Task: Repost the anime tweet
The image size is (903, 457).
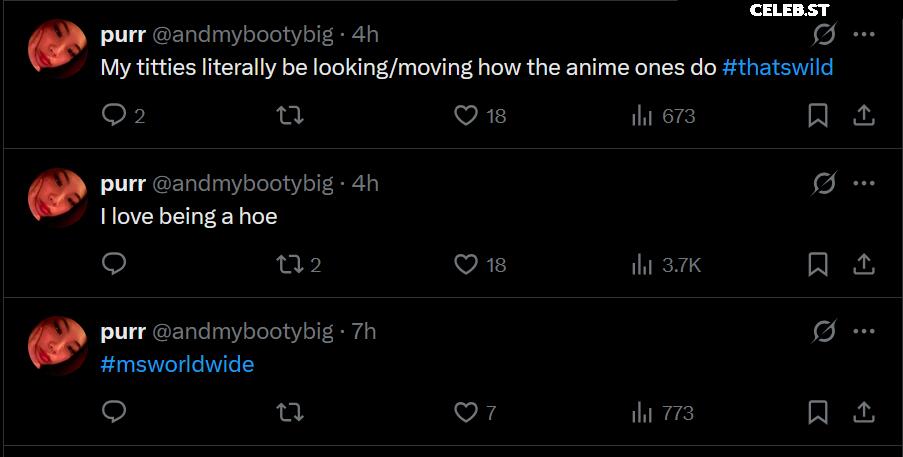Action: 290,116
